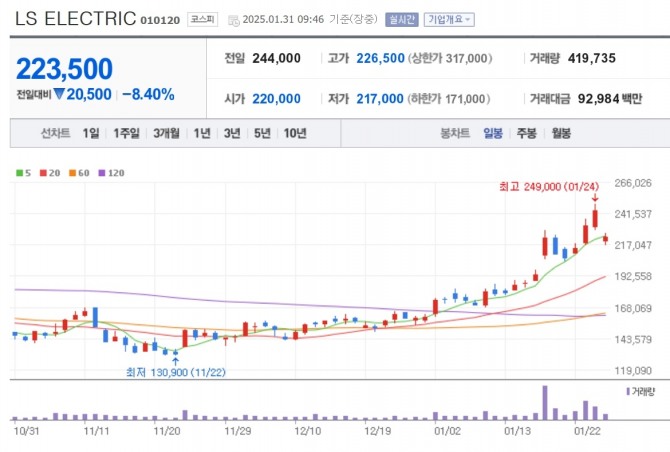Click the green 5-day moving average swatch
The width and height of the screenshot is (670, 452).
[x=19, y=173]
